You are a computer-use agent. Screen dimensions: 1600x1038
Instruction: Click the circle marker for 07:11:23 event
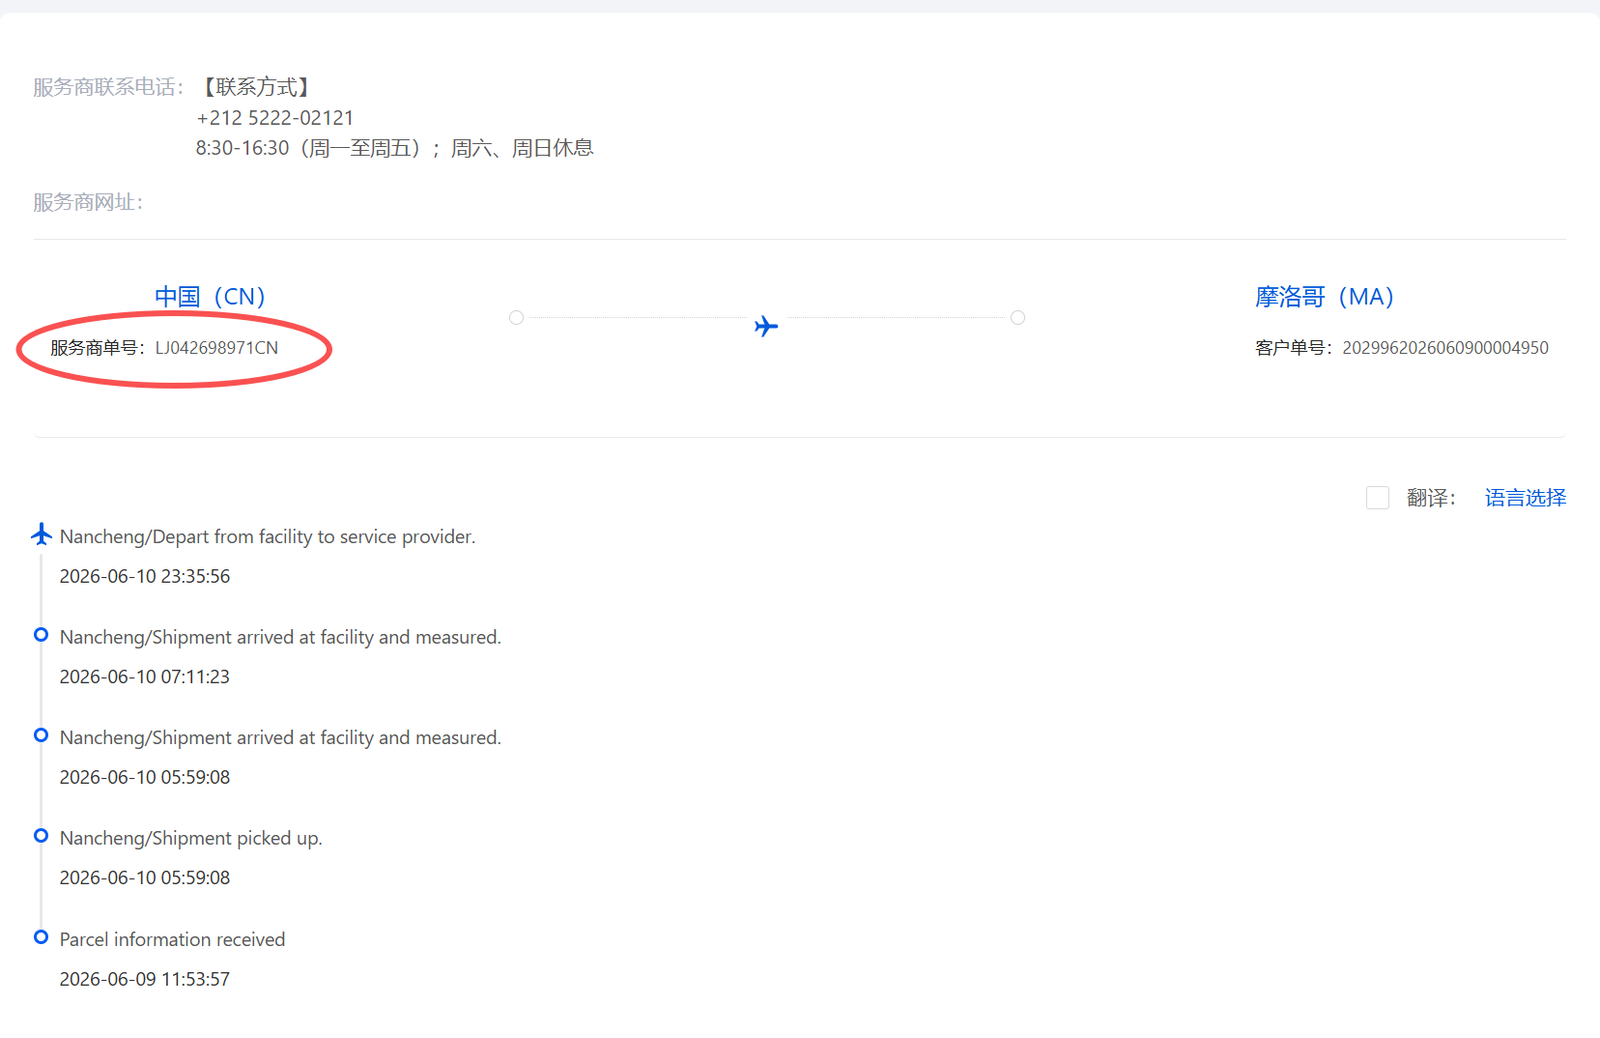(41, 635)
